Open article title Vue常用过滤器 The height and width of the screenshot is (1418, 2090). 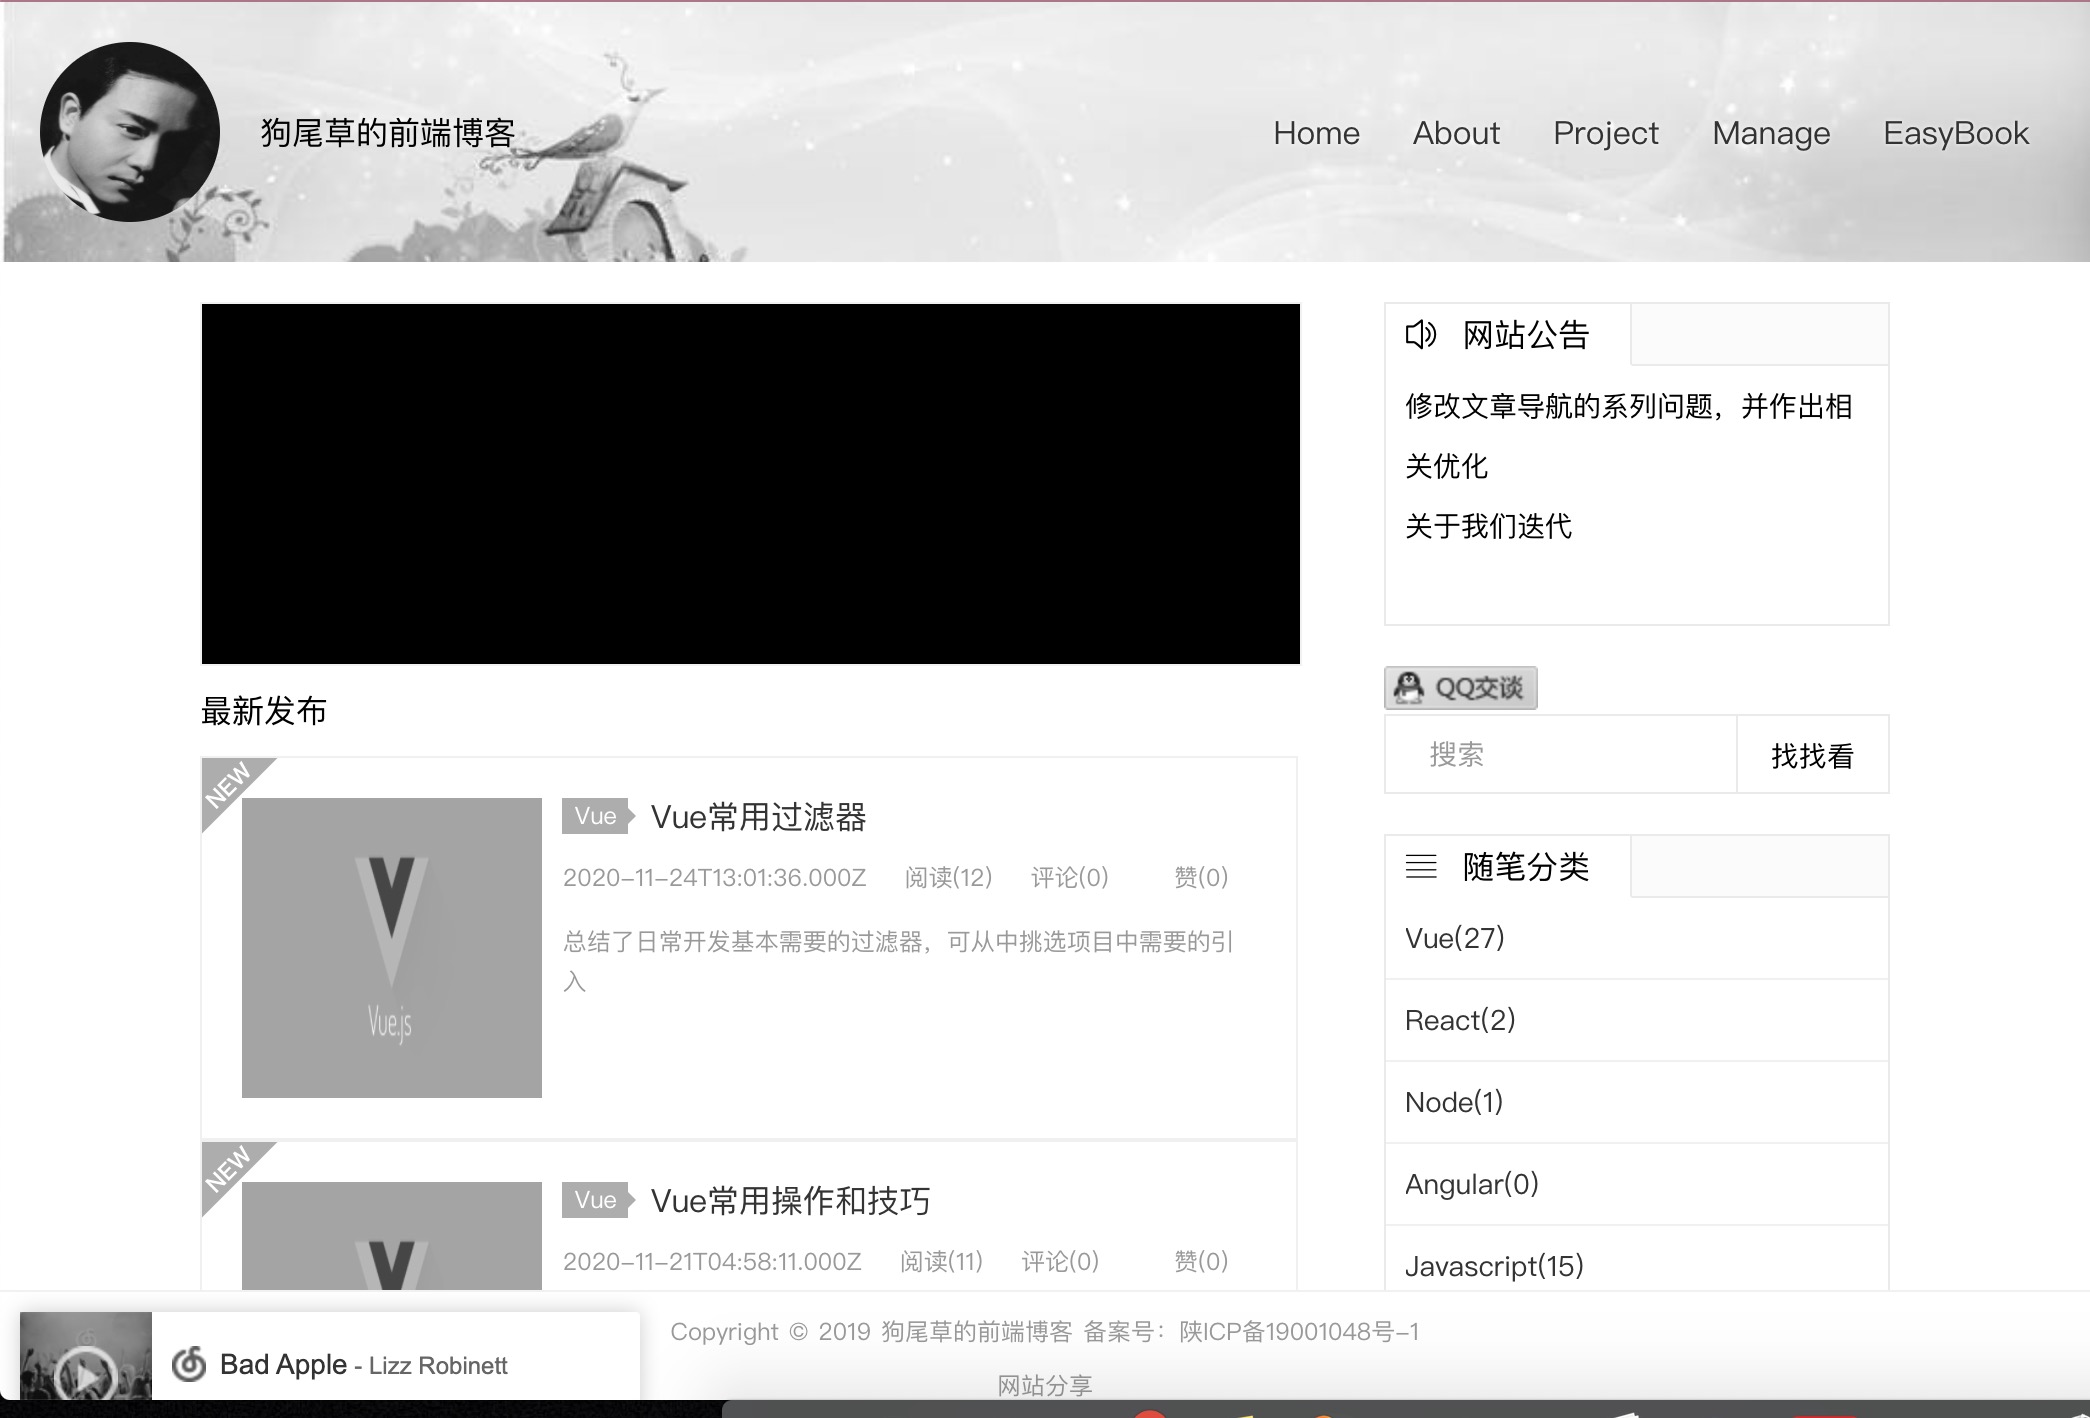click(x=759, y=817)
